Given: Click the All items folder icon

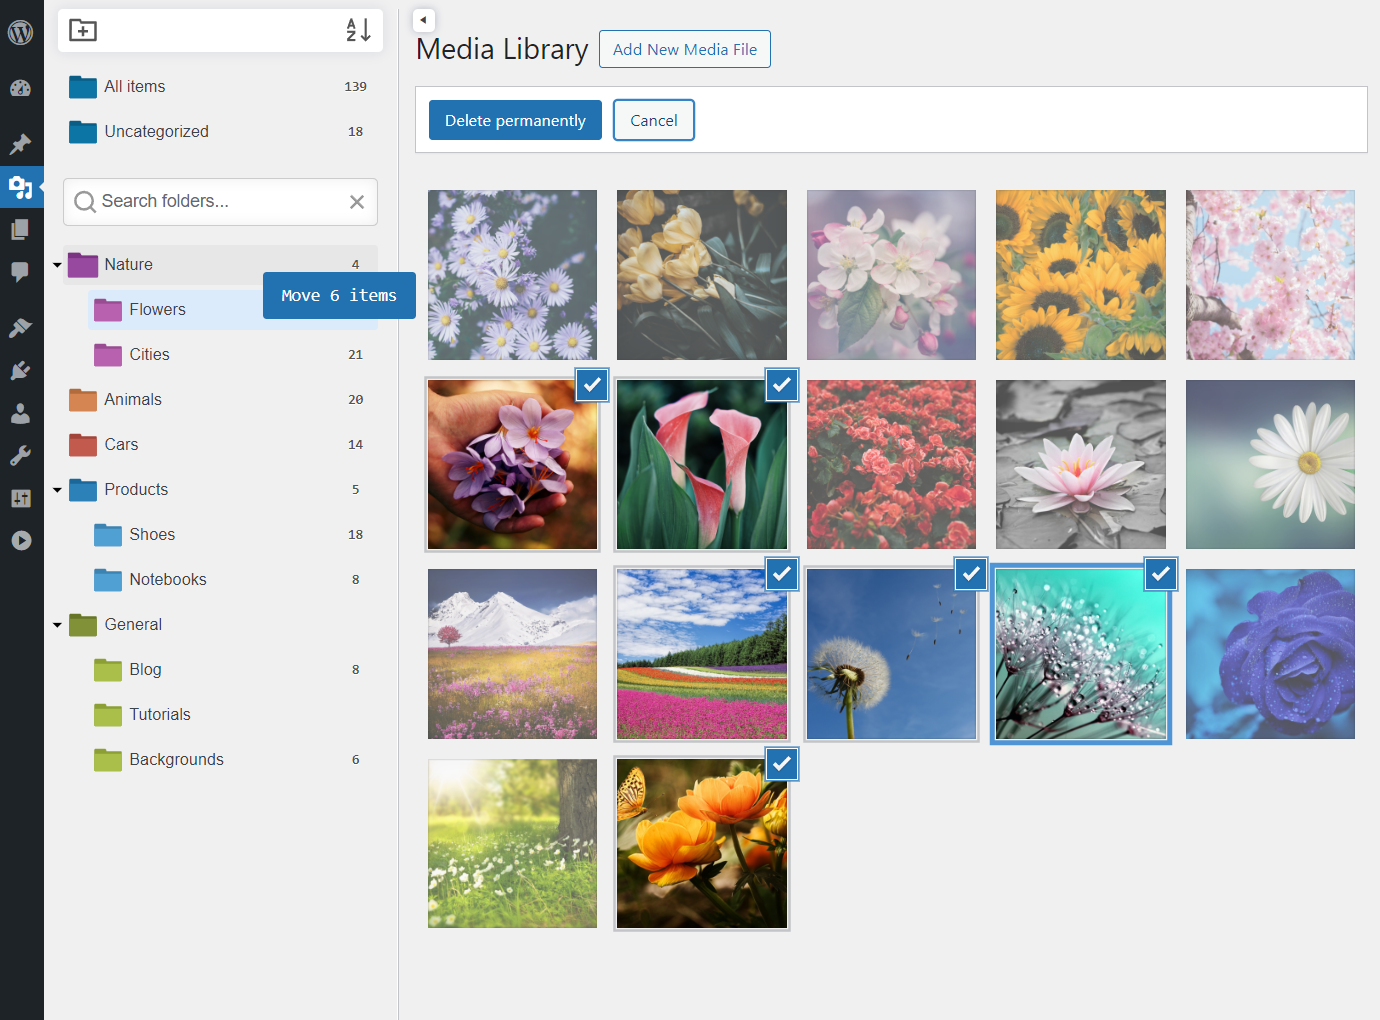Looking at the screenshot, I should pos(83,87).
